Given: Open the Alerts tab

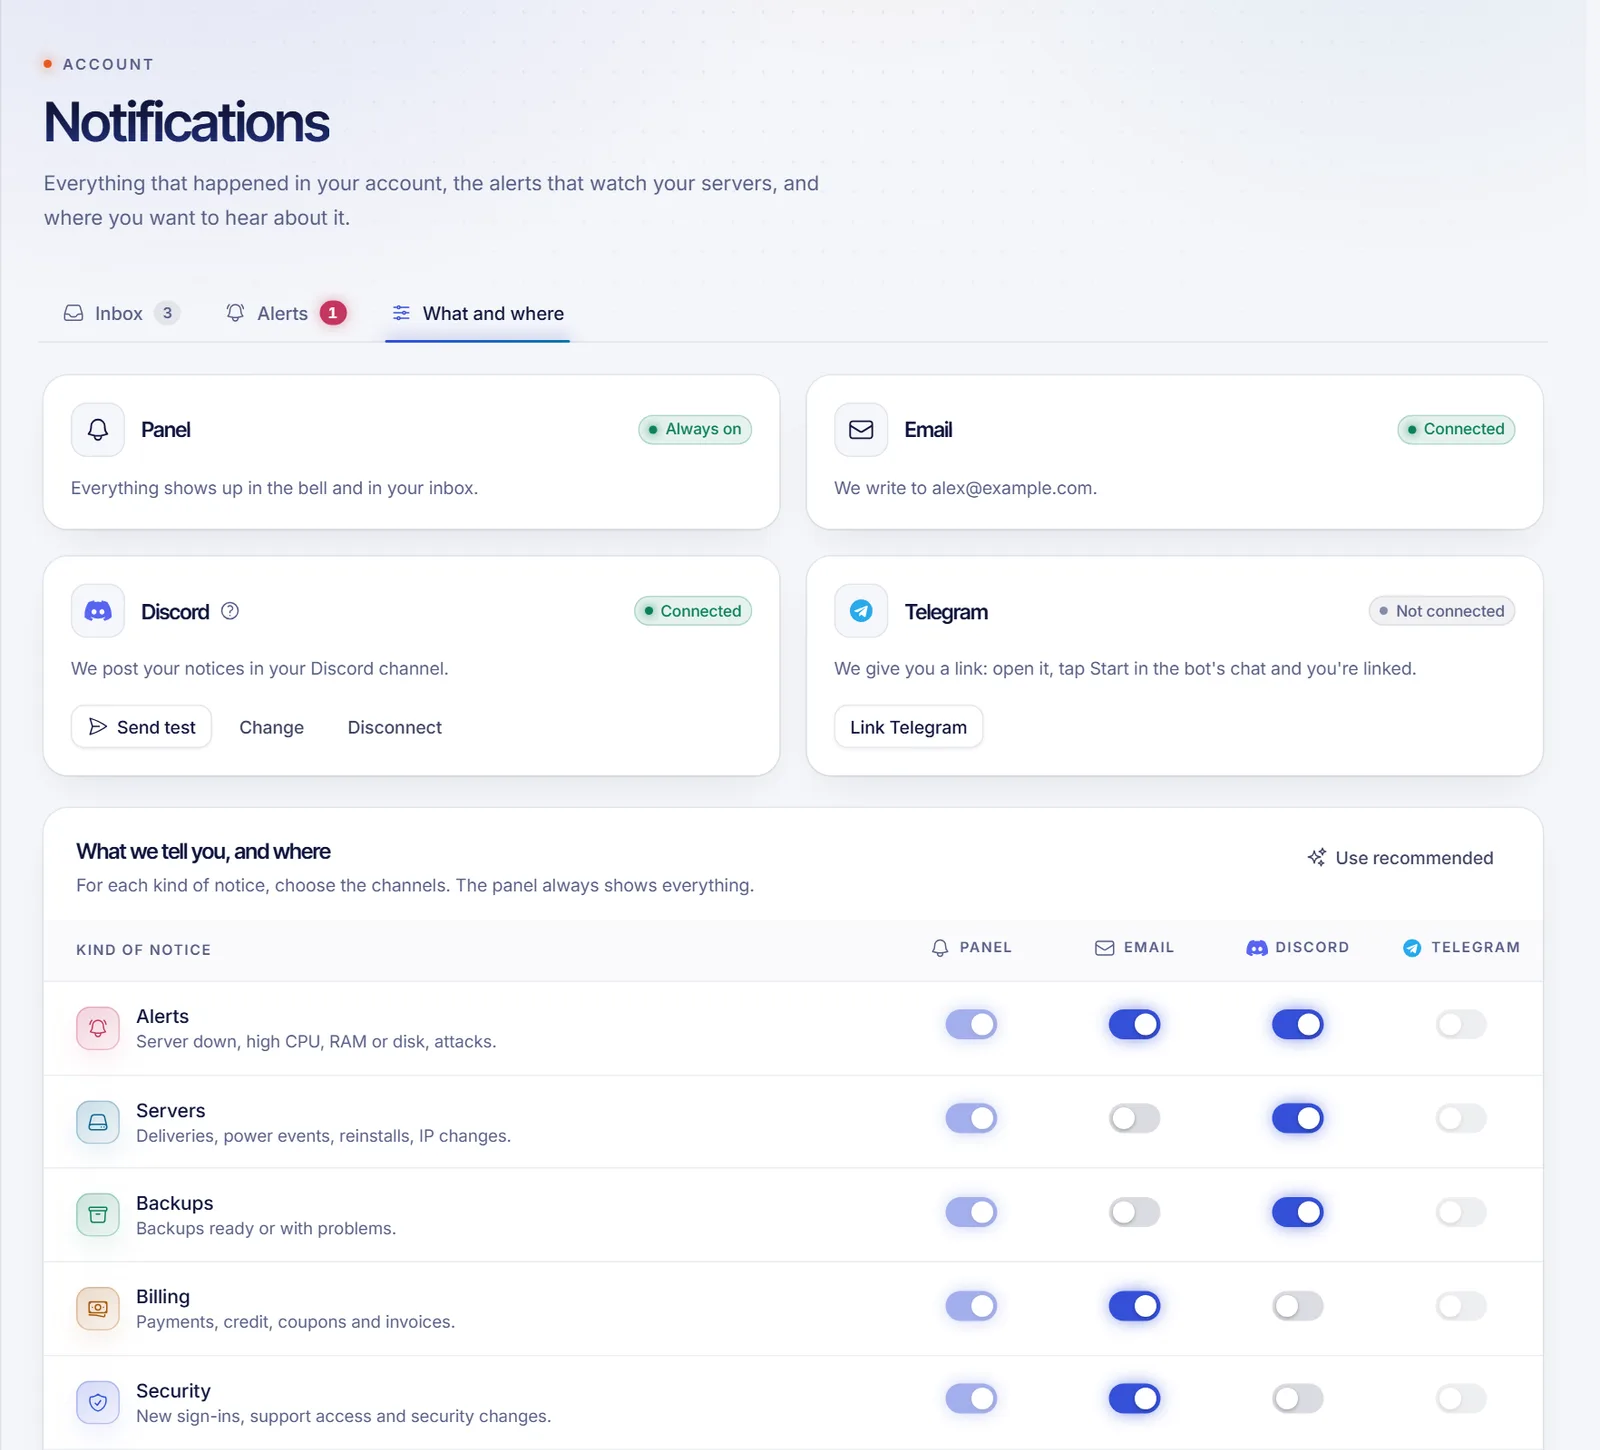Looking at the screenshot, I should tap(286, 313).
